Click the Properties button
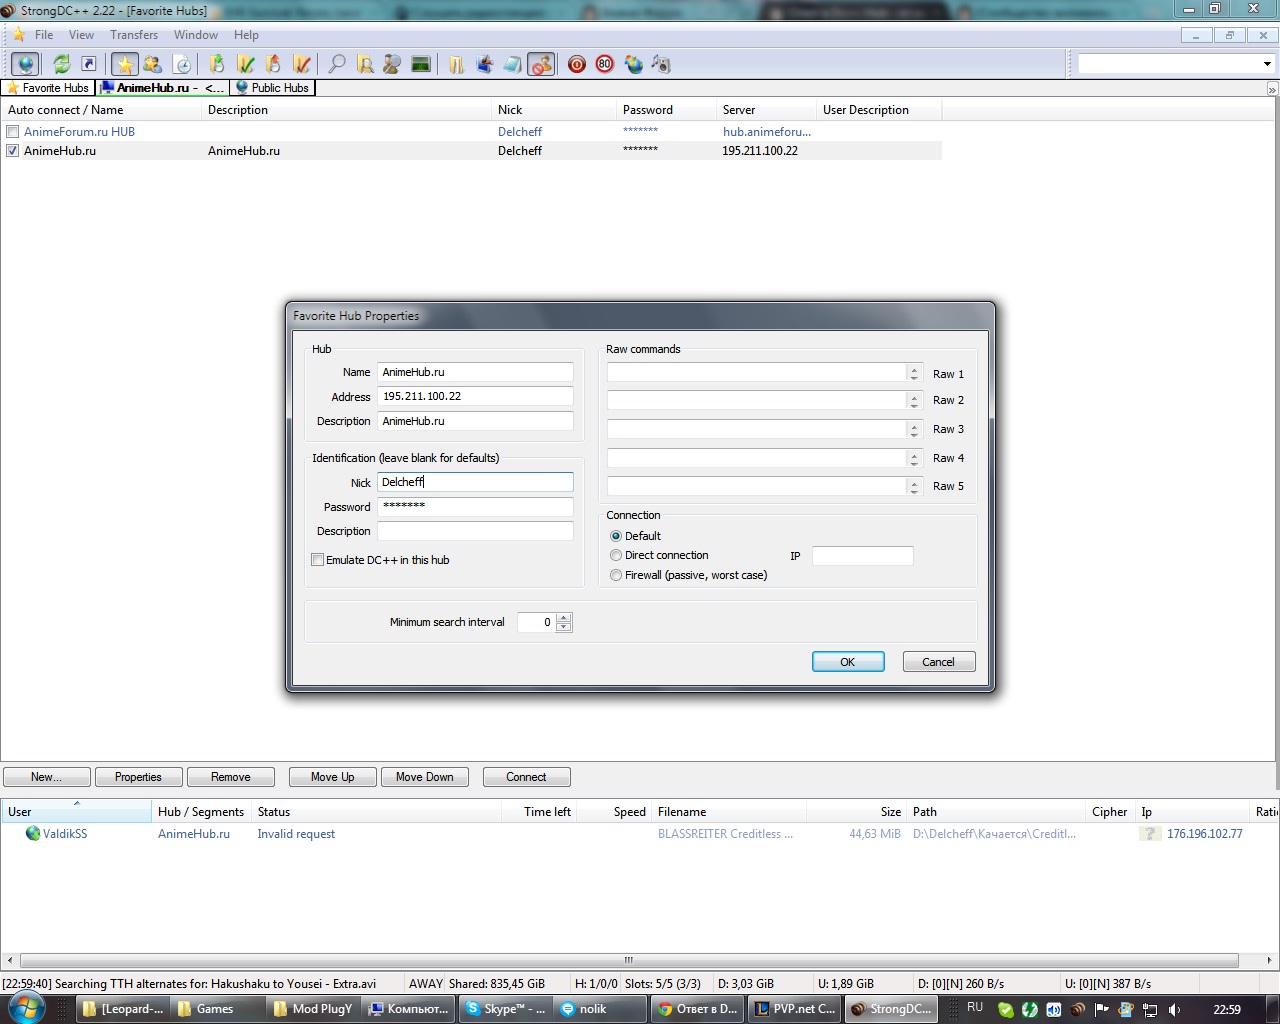The width and height of the screenshot is (1280, 1024). pyautogui.click(x=138, y=777)
